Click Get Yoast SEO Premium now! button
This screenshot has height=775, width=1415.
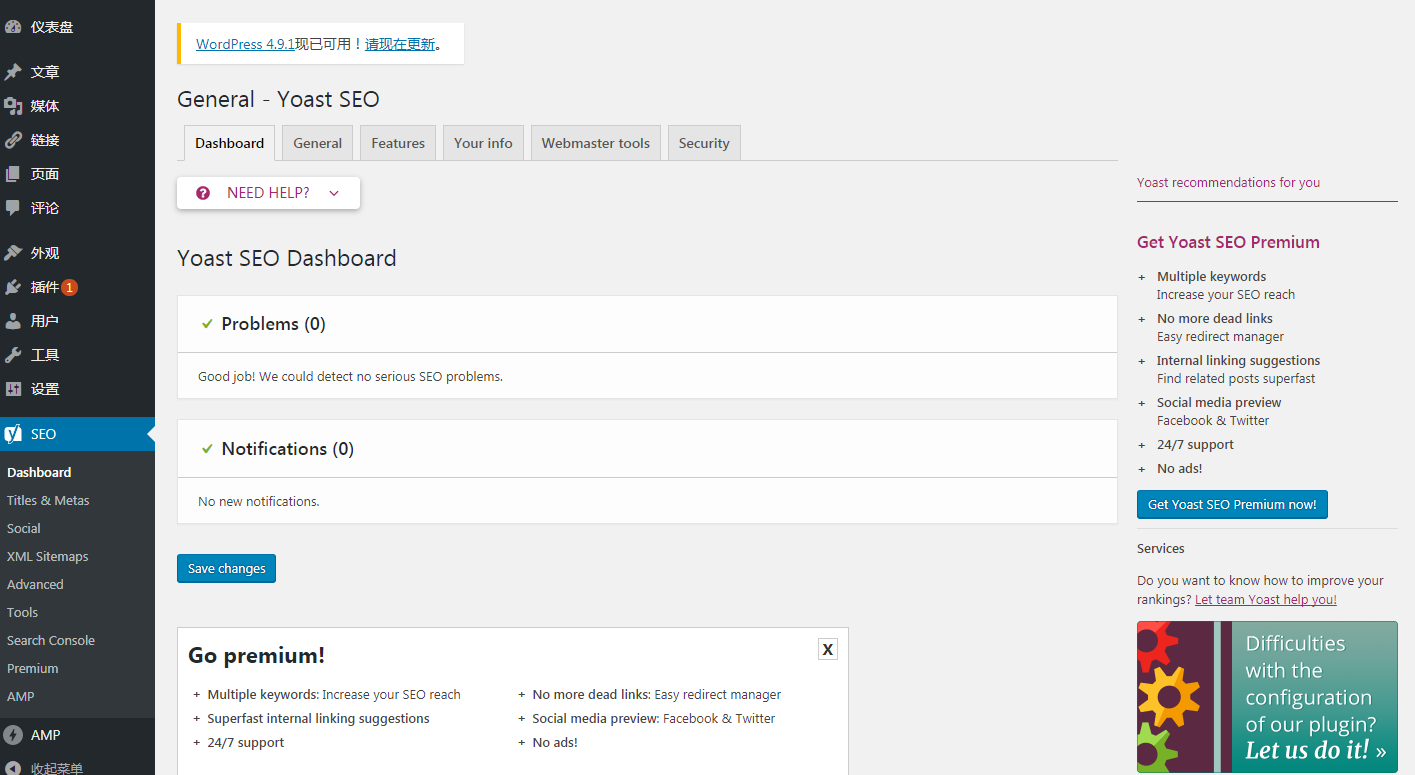pos(1232,504)
